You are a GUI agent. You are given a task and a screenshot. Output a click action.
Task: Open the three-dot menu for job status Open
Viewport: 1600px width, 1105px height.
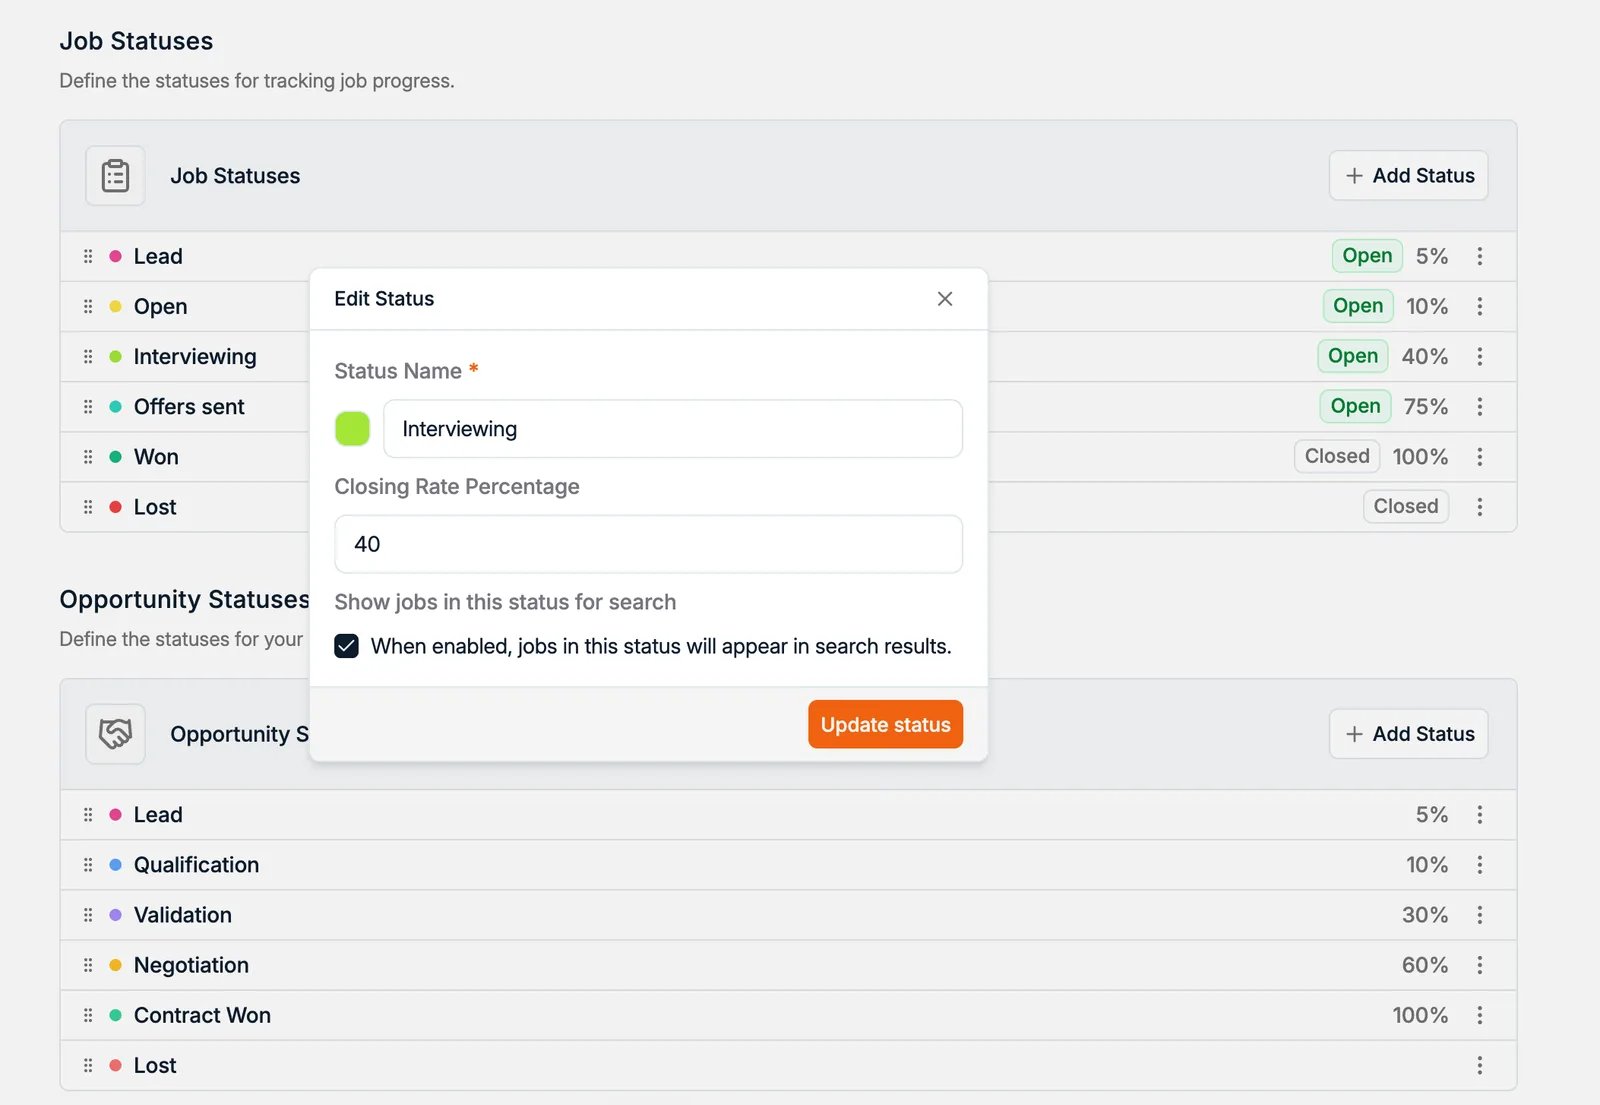(x=1480, y=306)
